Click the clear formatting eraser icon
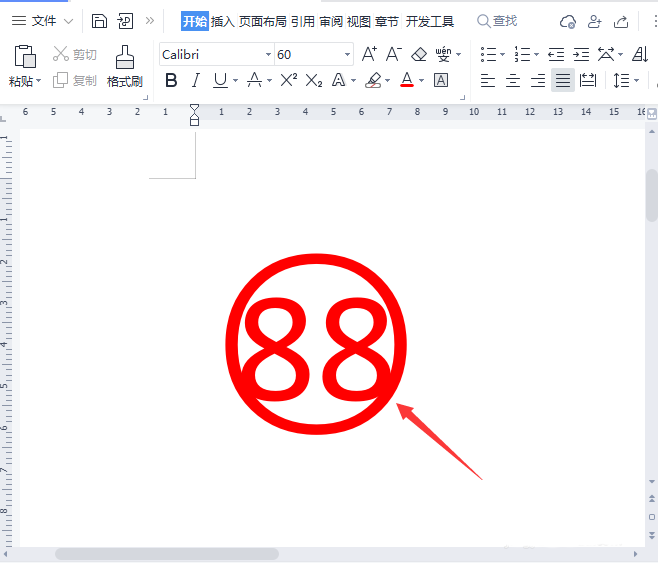 (x=419, y=54)
